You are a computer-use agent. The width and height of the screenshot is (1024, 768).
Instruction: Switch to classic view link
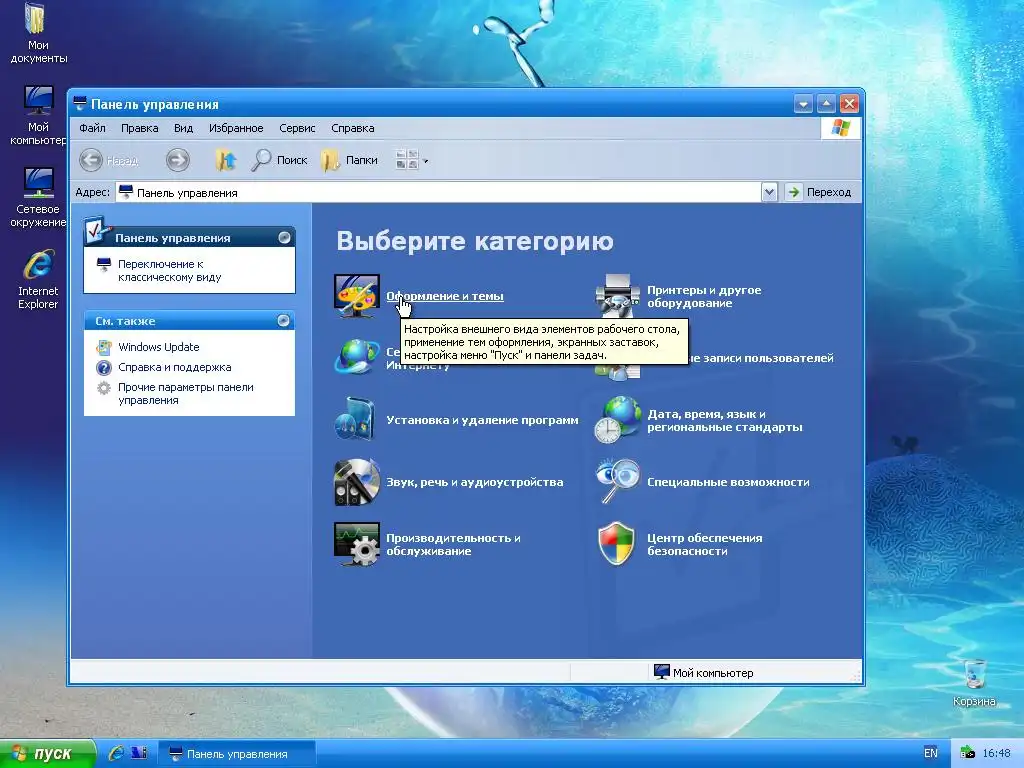[x=170, y=270]
